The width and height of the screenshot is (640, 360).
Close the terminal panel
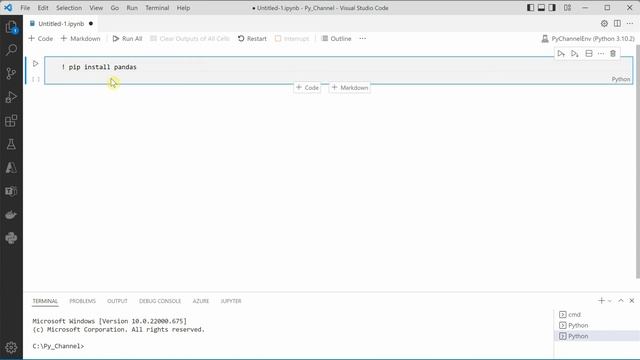pos(632,301)
